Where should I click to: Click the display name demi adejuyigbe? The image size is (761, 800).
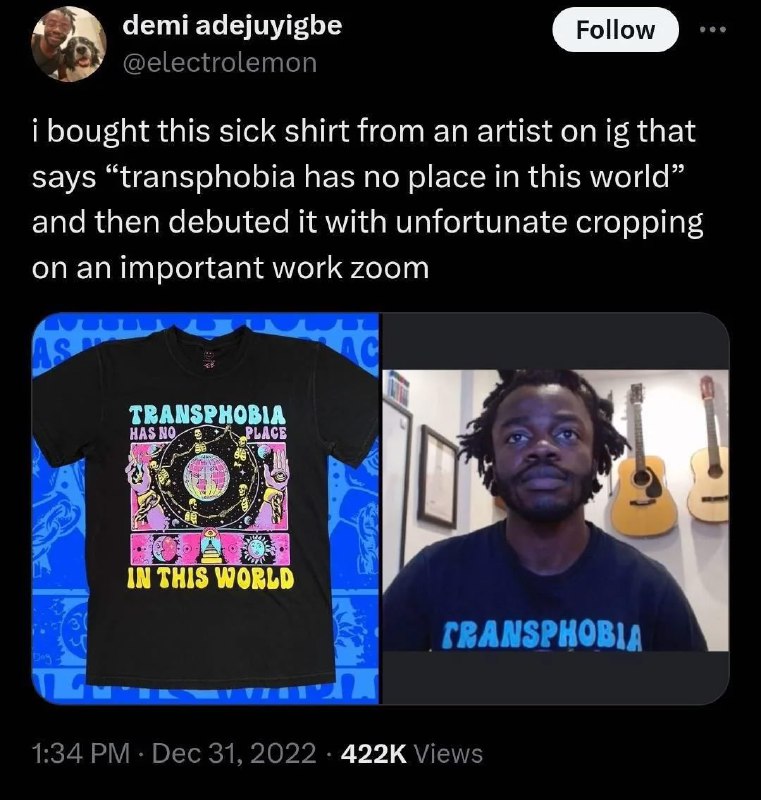pos(232,25)
